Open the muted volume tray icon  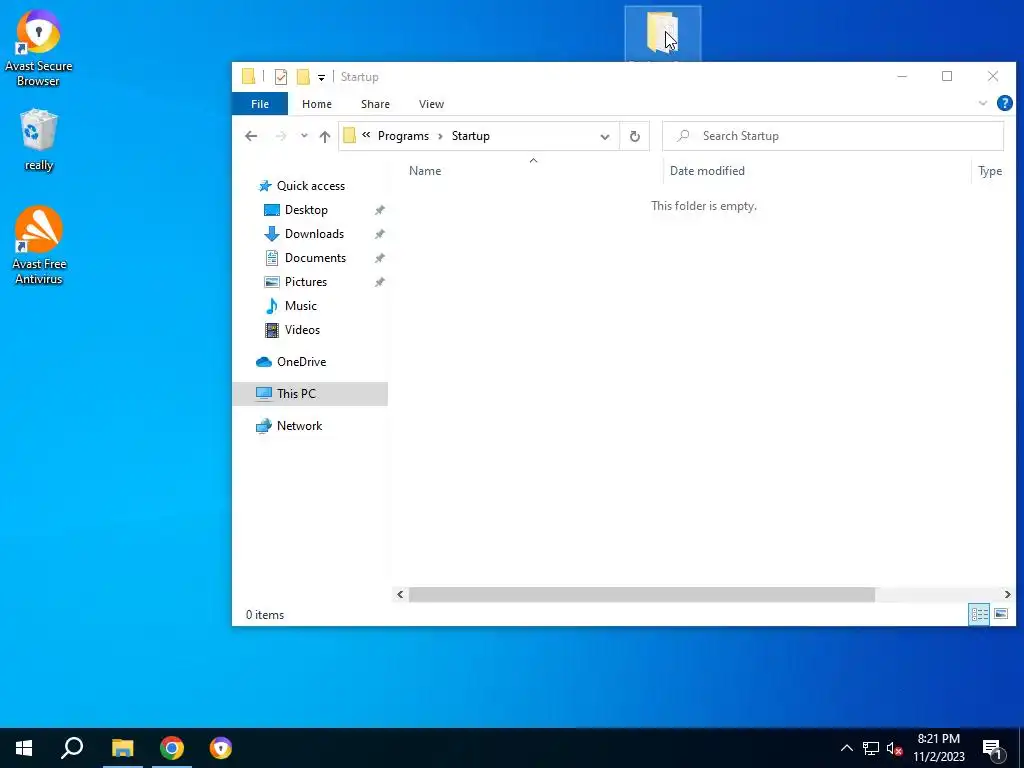pos(895,748)
